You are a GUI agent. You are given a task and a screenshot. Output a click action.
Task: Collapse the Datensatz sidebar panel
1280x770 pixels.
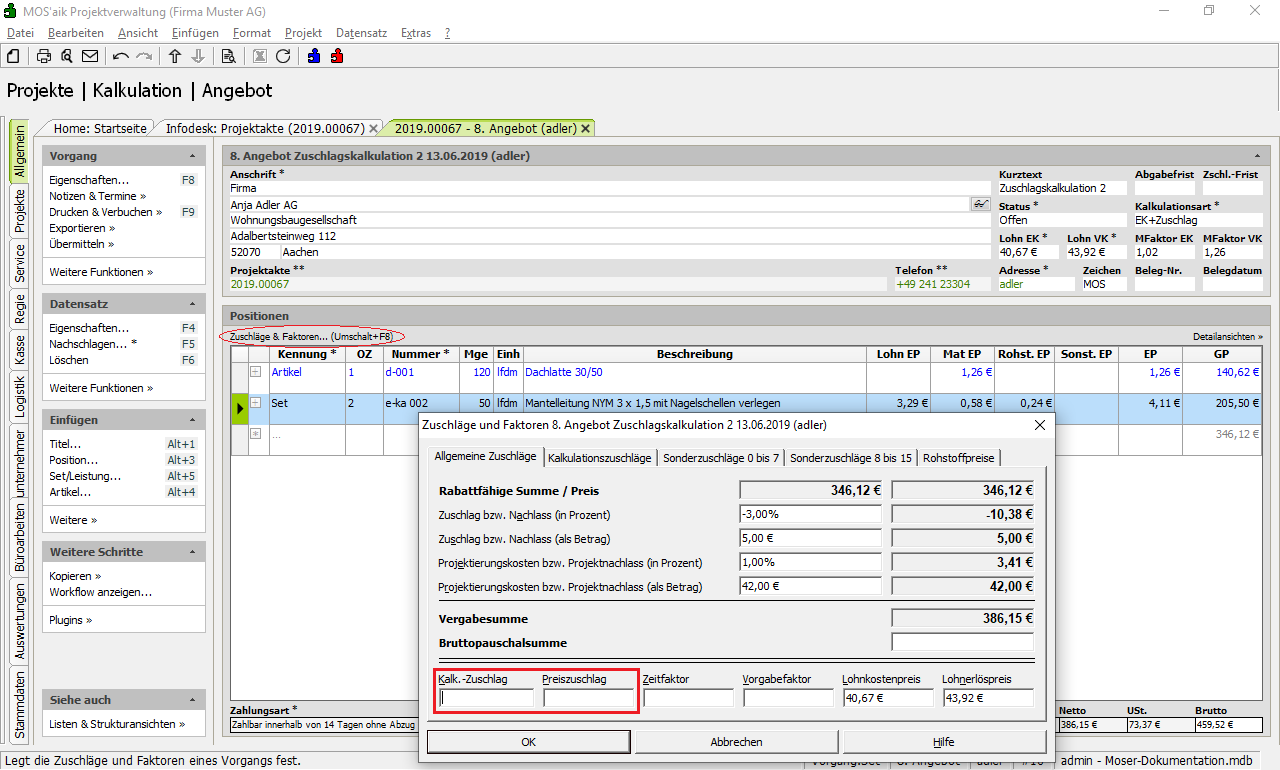tap(192, 304)
